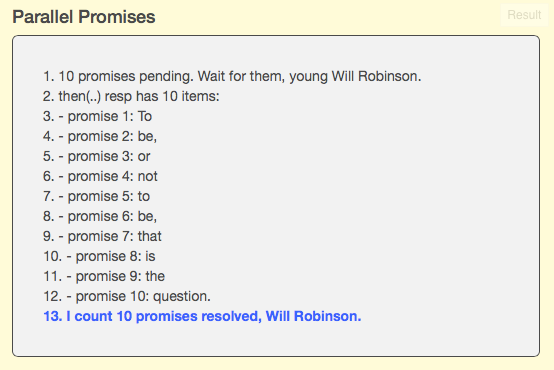
Task: Click the 'promise 9: the' entry
Action: (x=104, y=276)
